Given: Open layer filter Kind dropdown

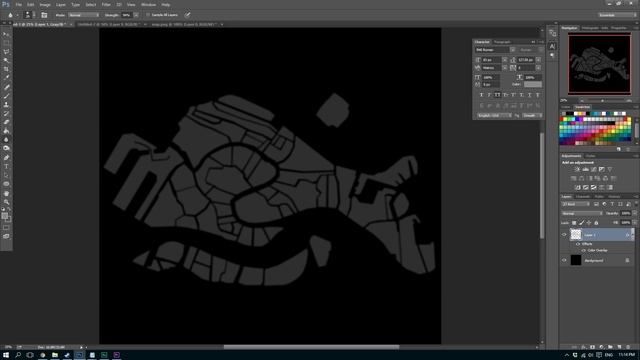Looking at the screenshot, I should [x=576, y=204].
